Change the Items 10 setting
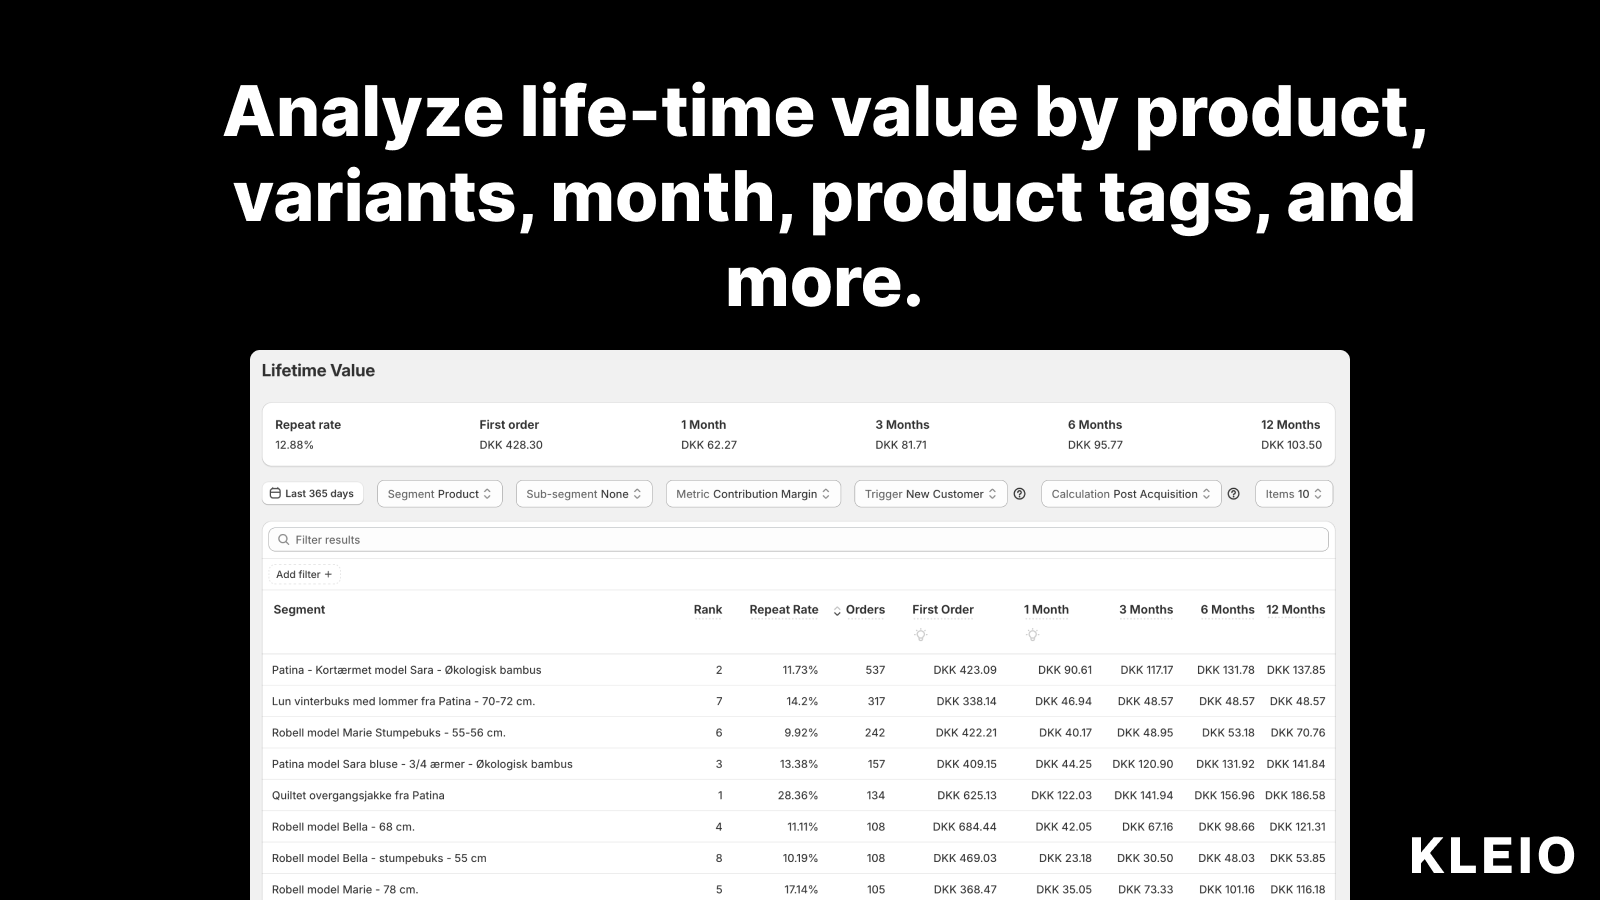The image size is (1600, 900). click(1293, 493)
